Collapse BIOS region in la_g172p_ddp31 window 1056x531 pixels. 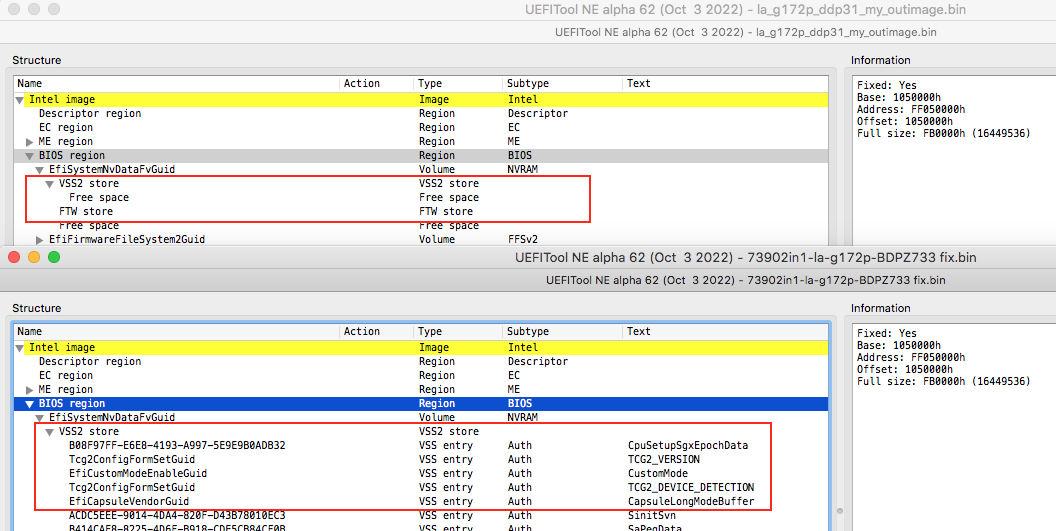[x=30, y=156]
